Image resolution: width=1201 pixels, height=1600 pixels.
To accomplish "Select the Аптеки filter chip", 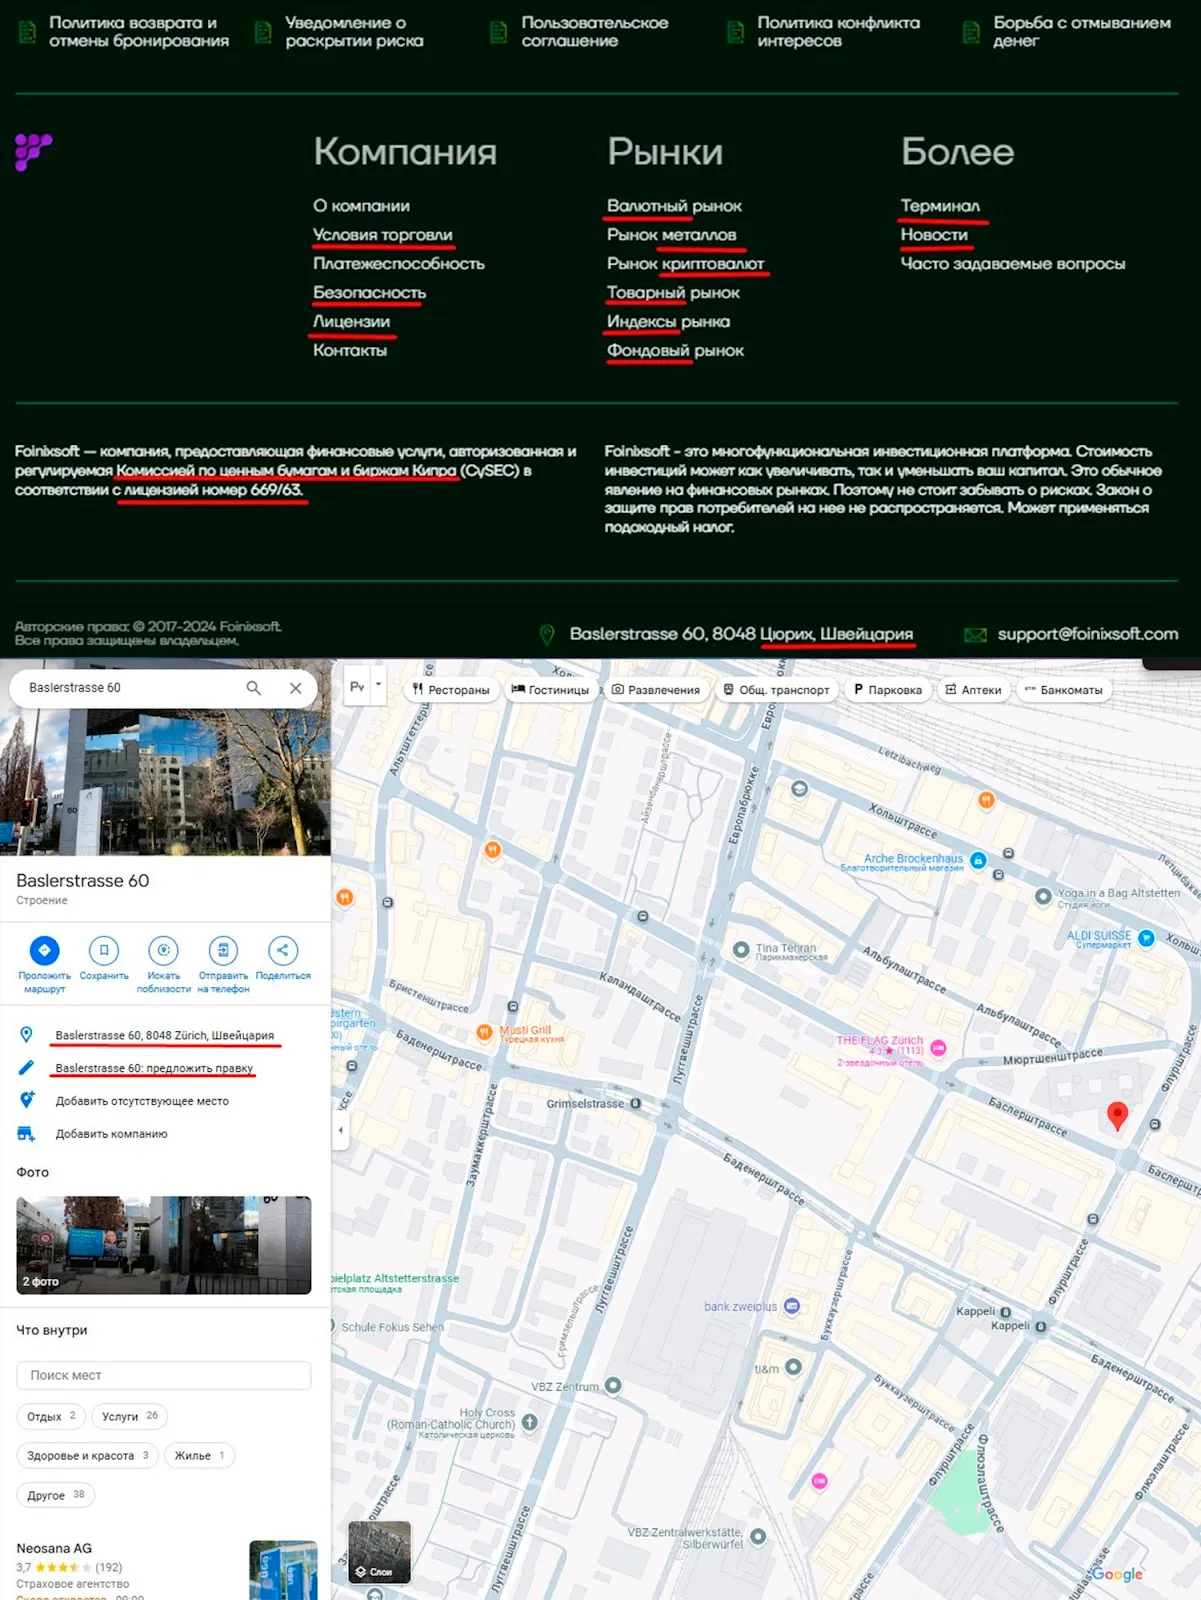I will (x=974, y=690).
